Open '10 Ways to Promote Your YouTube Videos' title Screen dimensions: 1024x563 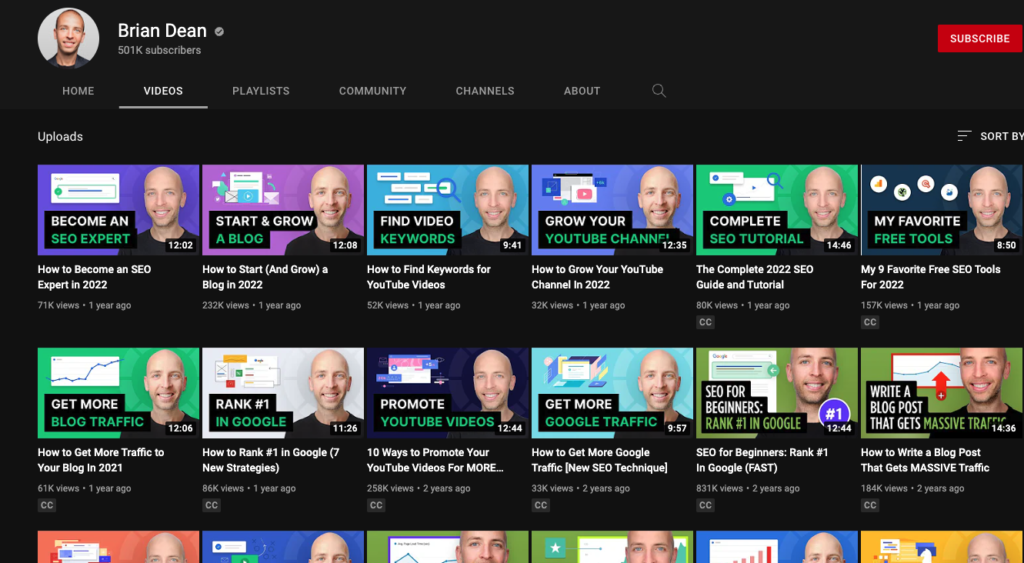(435, 460)
